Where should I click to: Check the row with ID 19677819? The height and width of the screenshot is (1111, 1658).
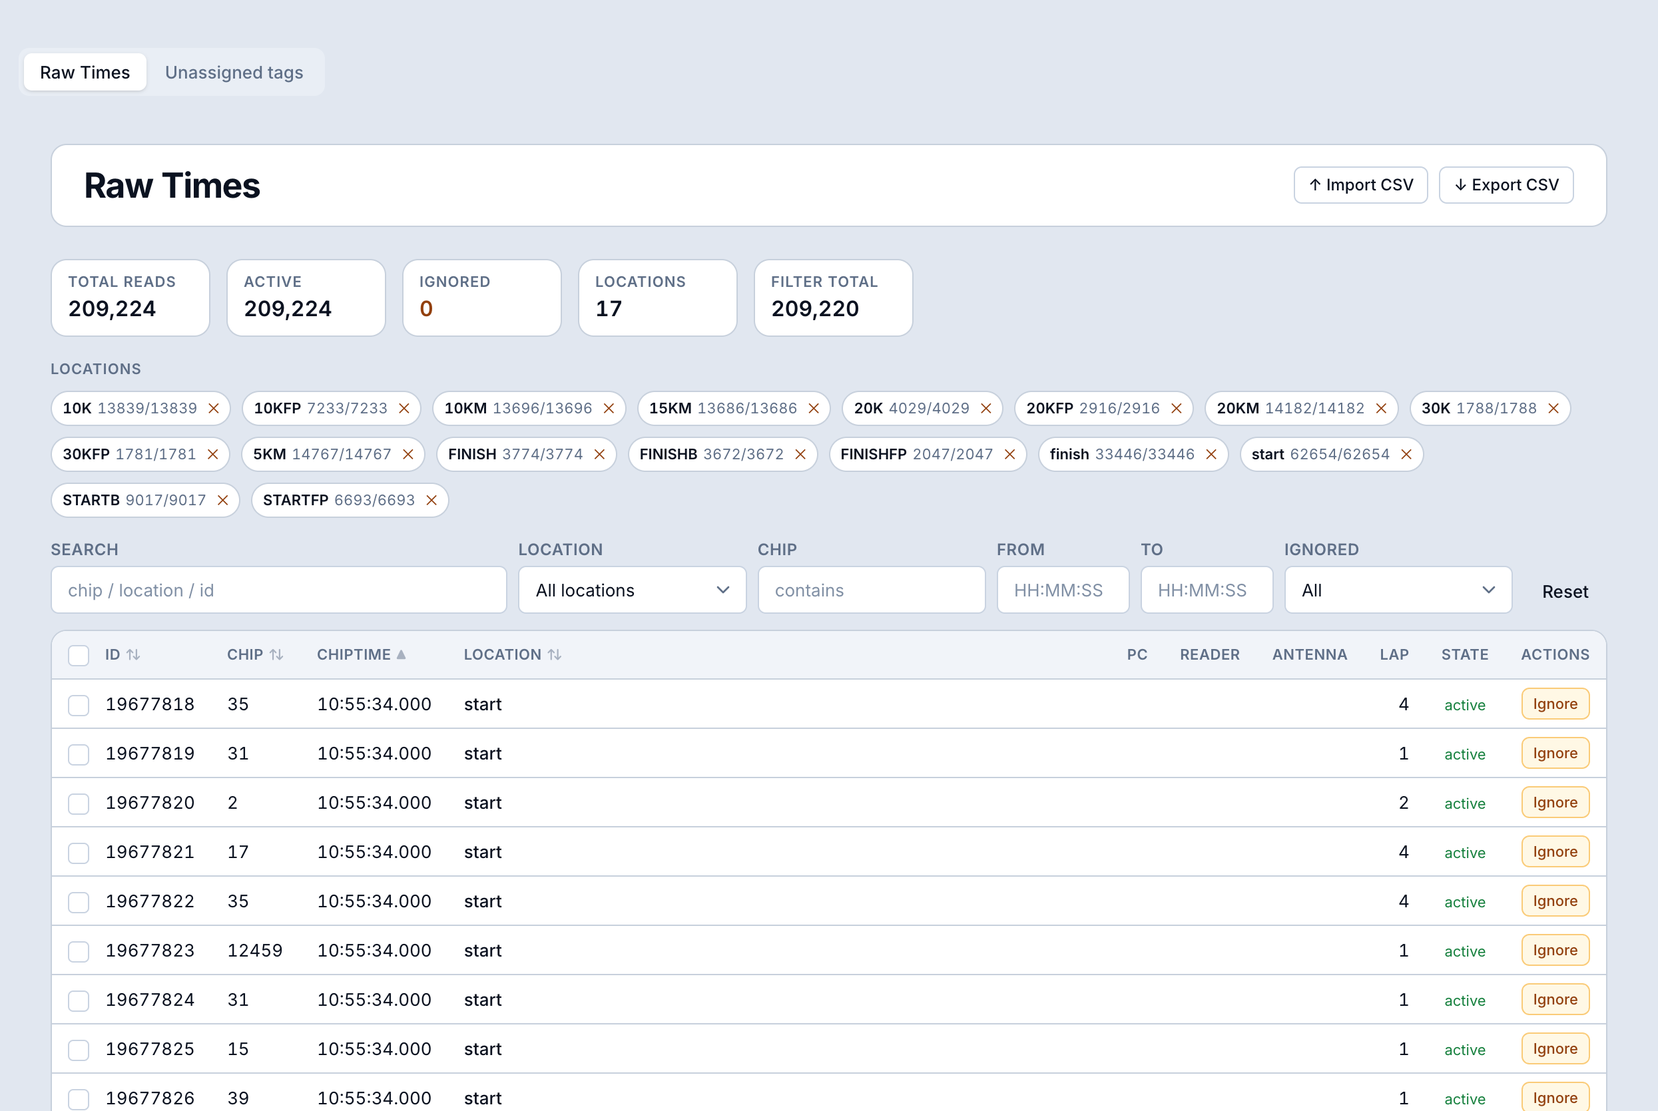pyautogui.click(x=79, y=754)
